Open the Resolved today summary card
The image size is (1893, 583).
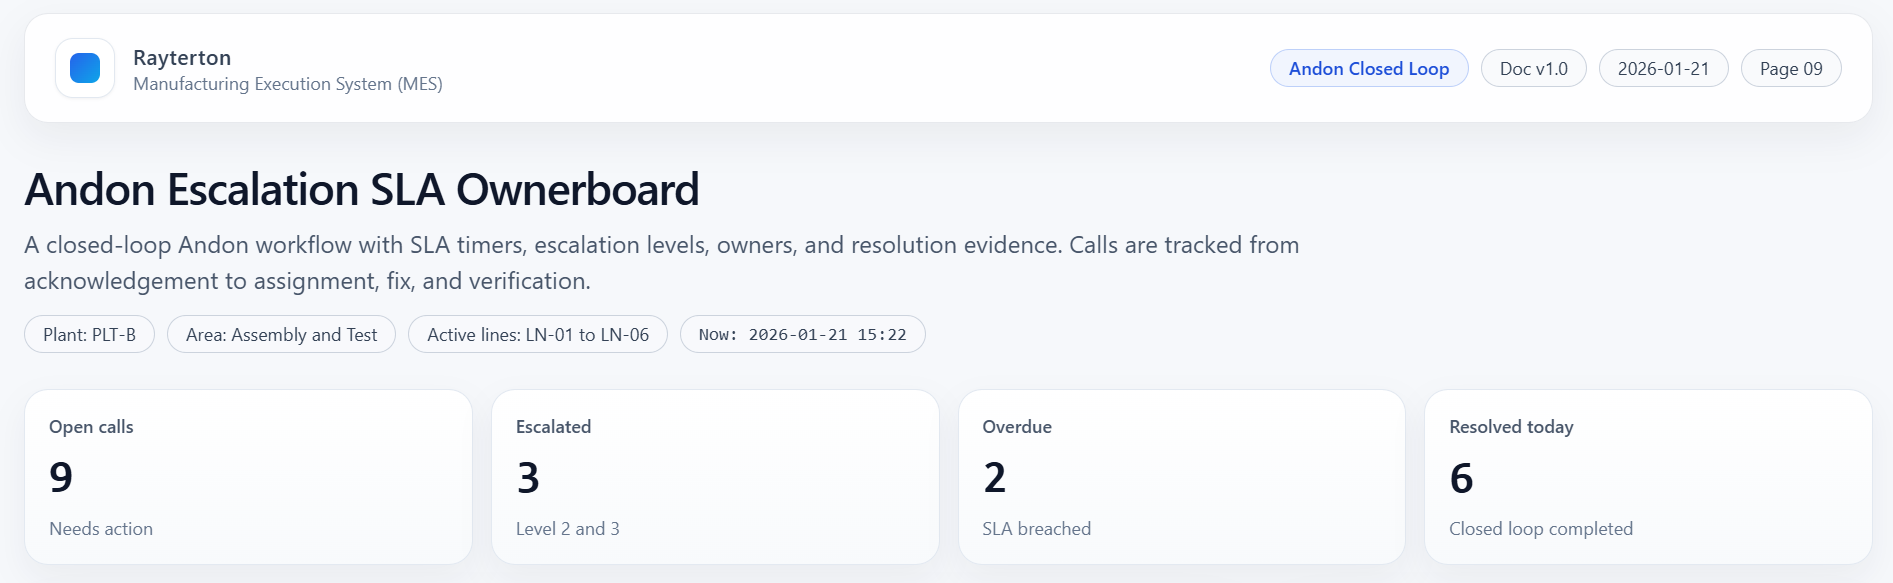click(x=1648, y=476)
